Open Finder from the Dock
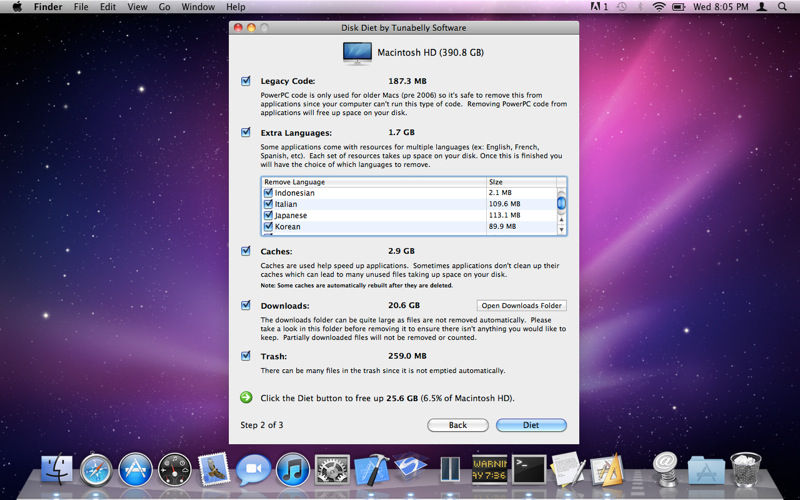The width and height of the screenshot is (800, 500). tap(57, 469)
